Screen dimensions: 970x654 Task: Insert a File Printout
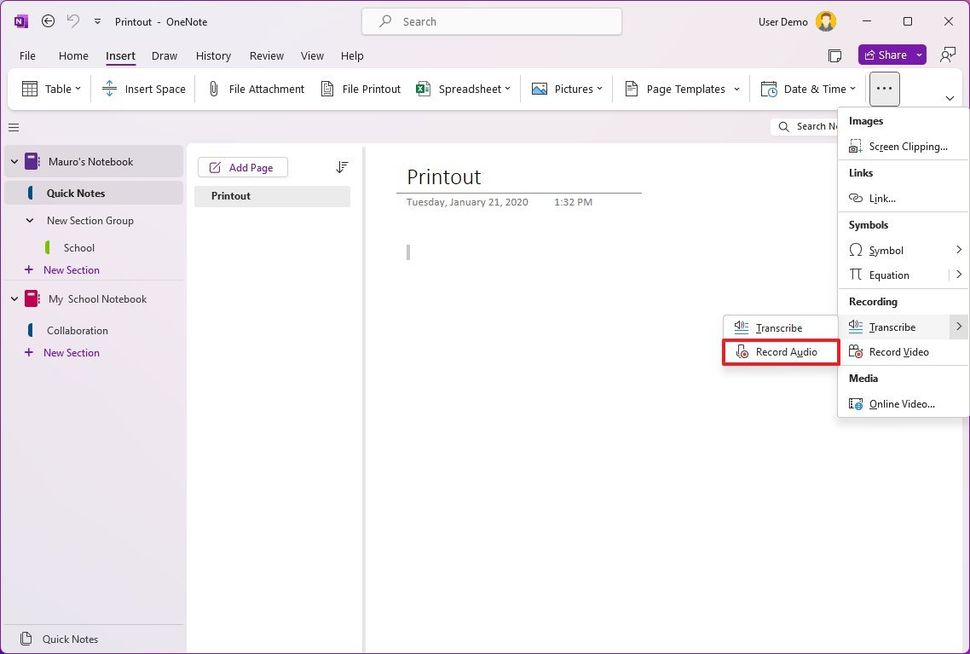coord(360,88)
